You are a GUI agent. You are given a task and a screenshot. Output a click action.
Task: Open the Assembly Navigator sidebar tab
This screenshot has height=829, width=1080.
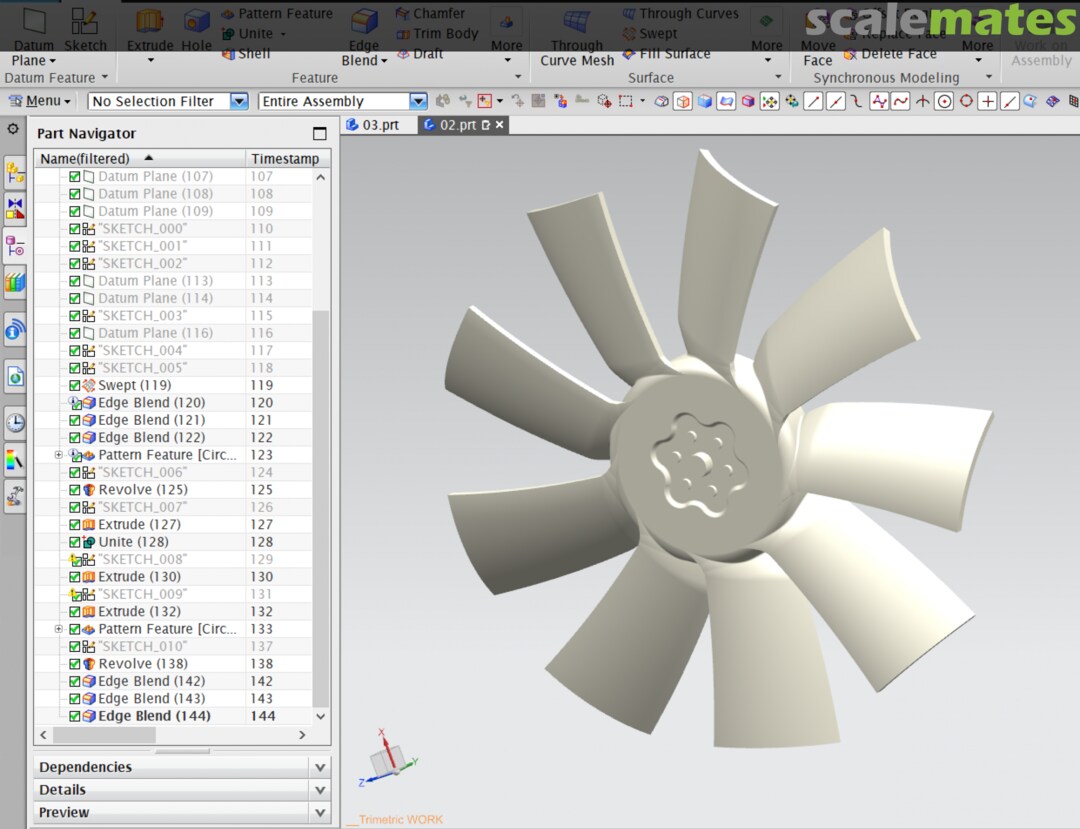(15, 171)
